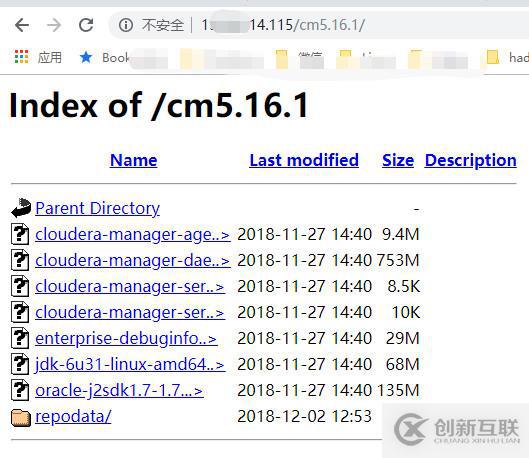Image resolution: width=529 pixels, height=458 pixels.
Task: Download the cloudera-manager-age file link
Action: click(x=133, y=234)
